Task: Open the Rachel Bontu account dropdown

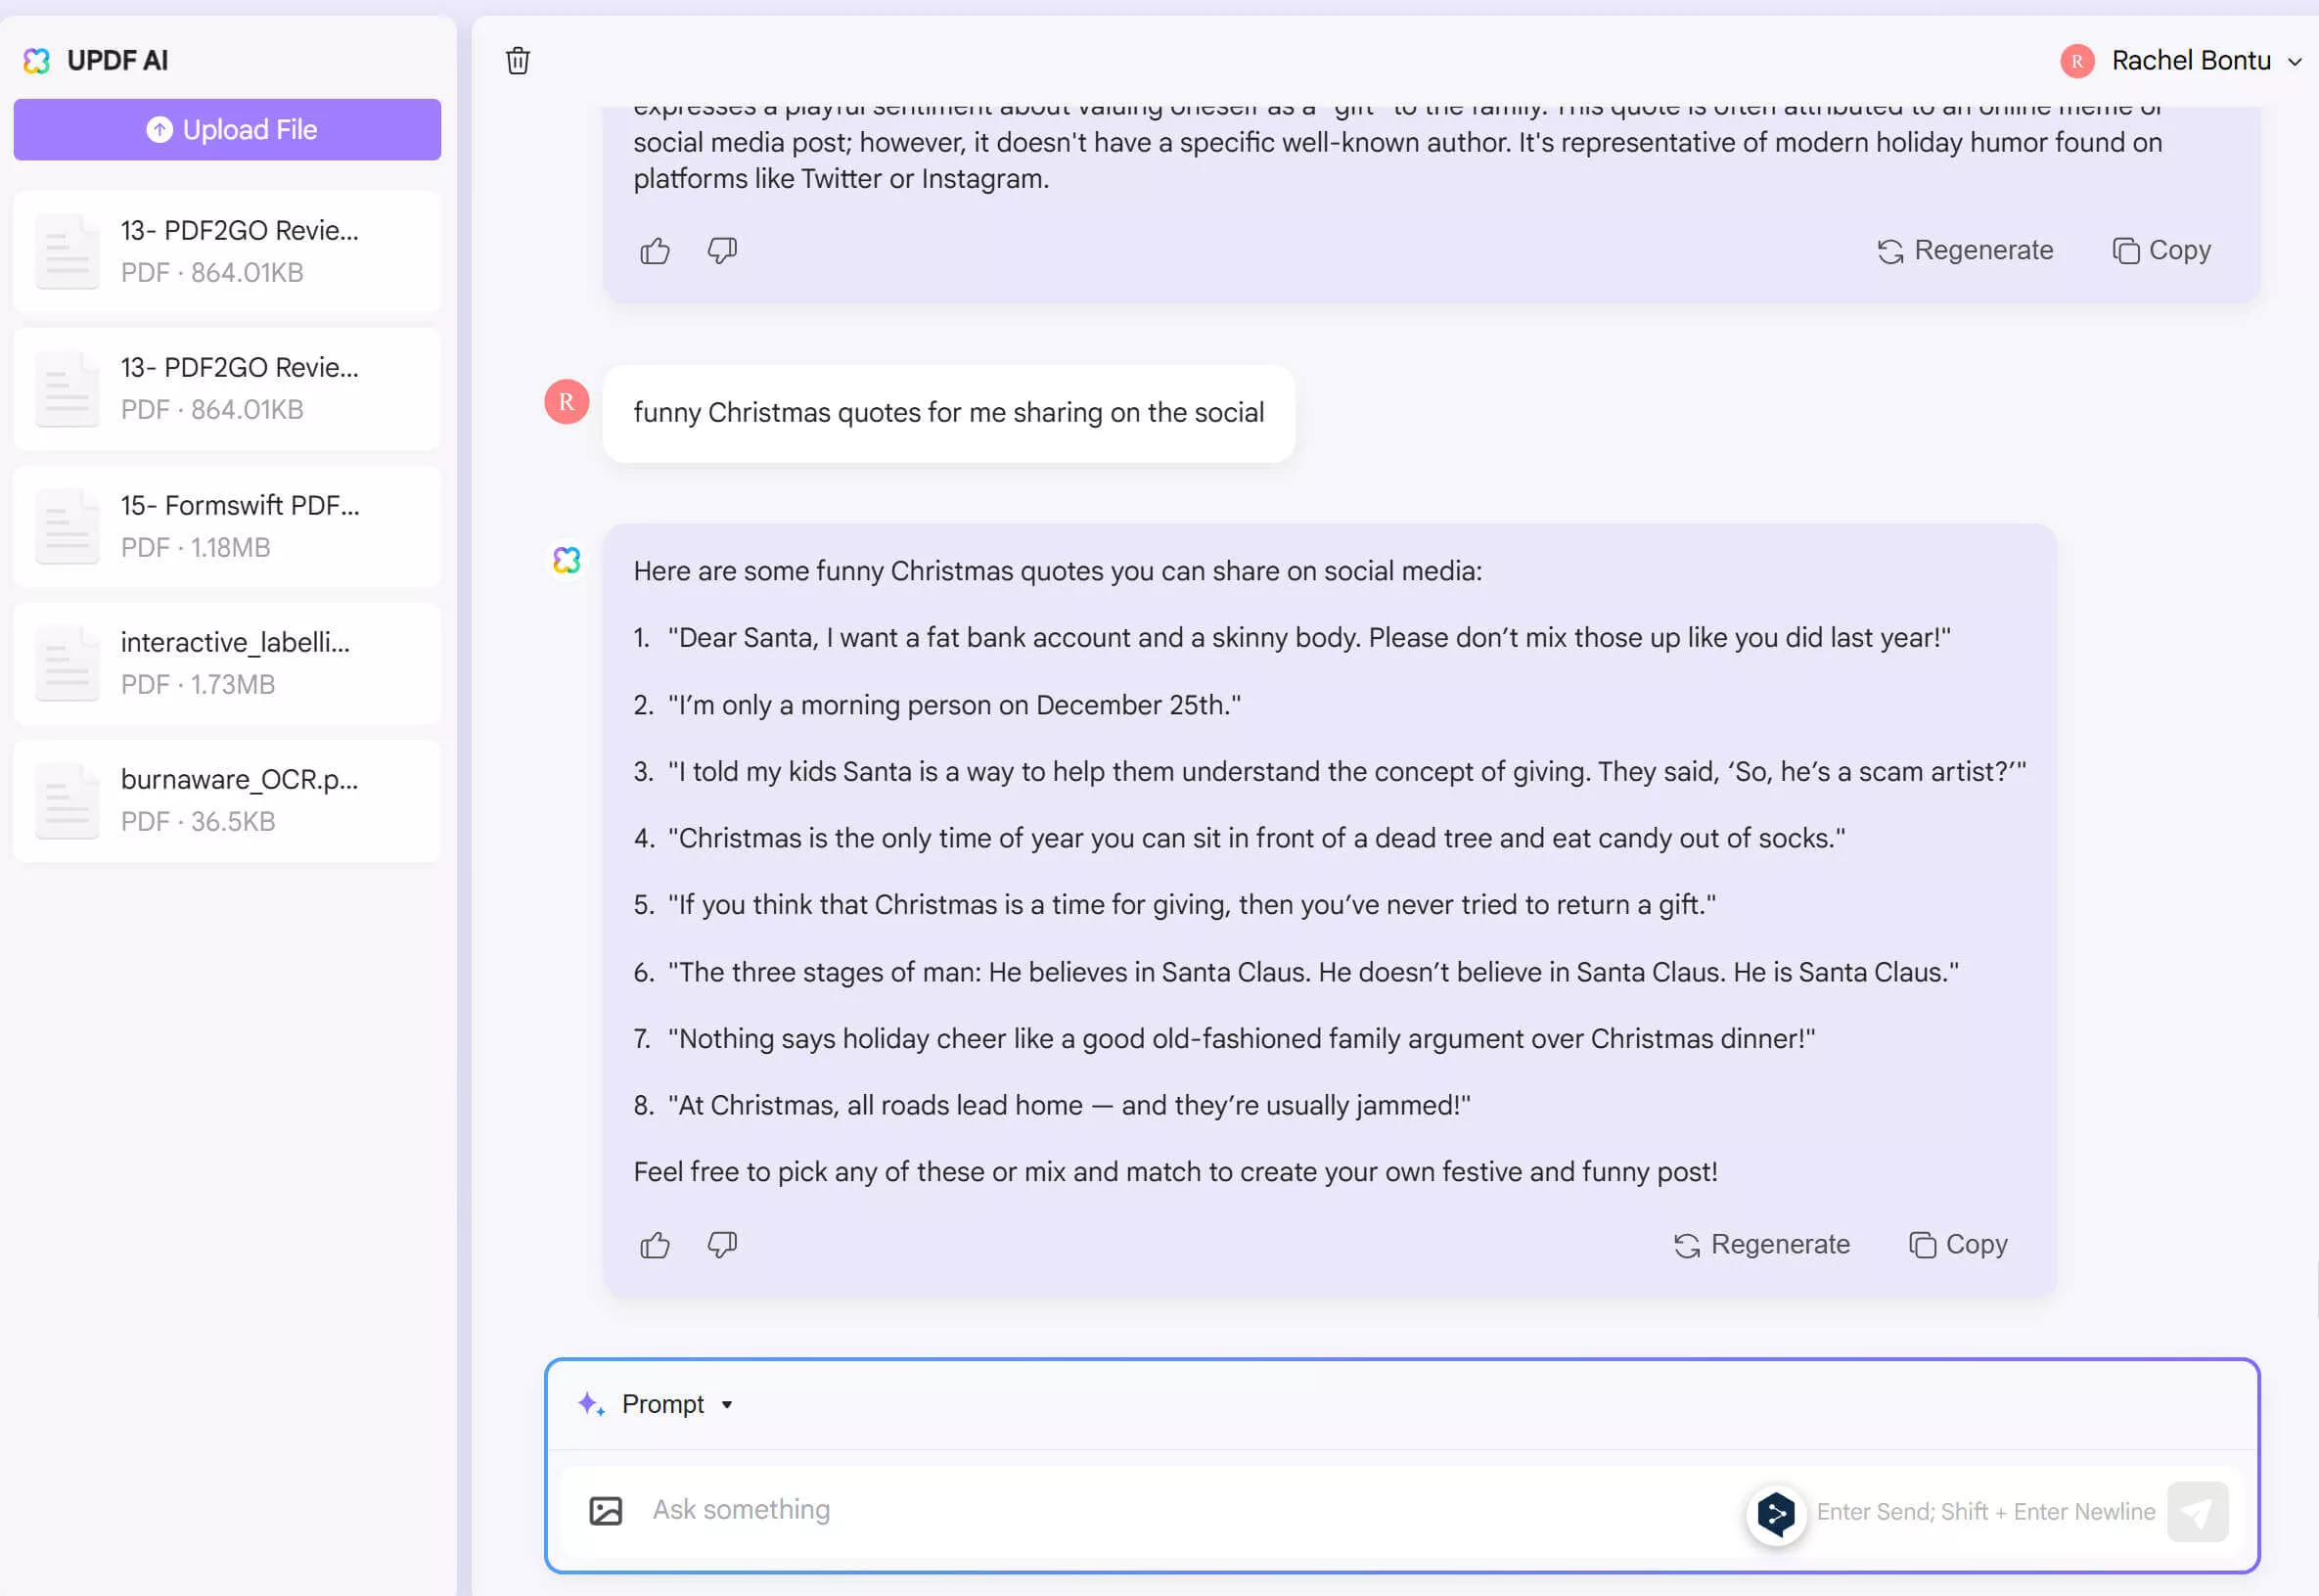Action: click(x=2293, y=62)
